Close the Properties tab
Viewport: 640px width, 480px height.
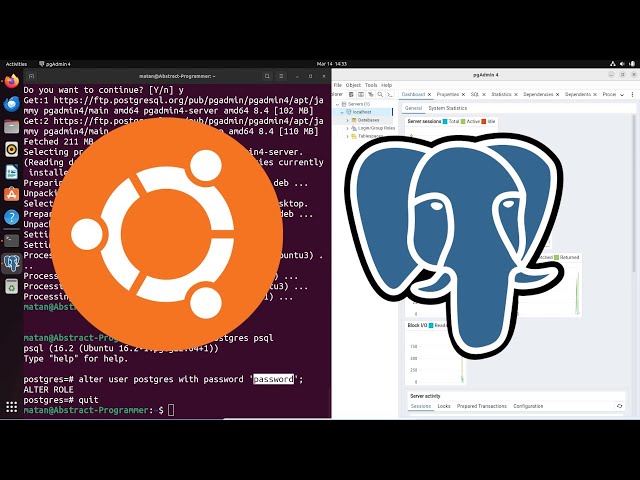(463, 94)
